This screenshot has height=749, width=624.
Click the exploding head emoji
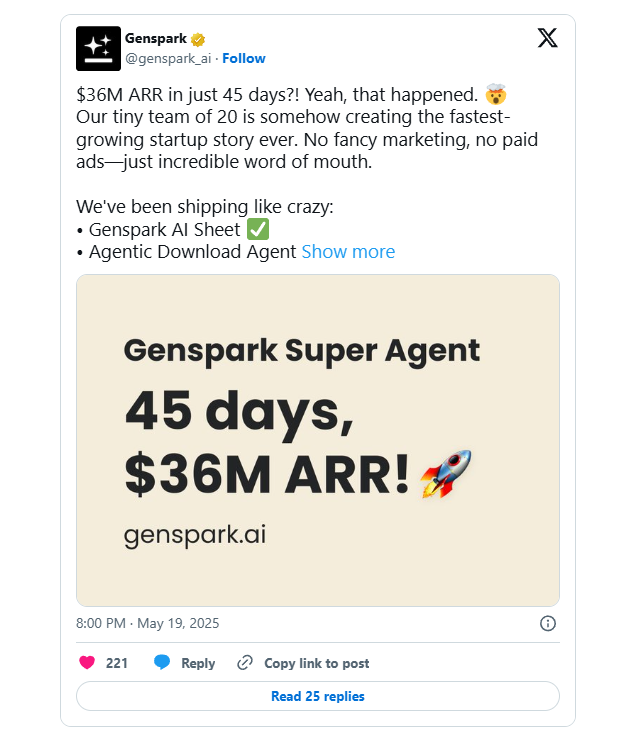tap(495, 94)
